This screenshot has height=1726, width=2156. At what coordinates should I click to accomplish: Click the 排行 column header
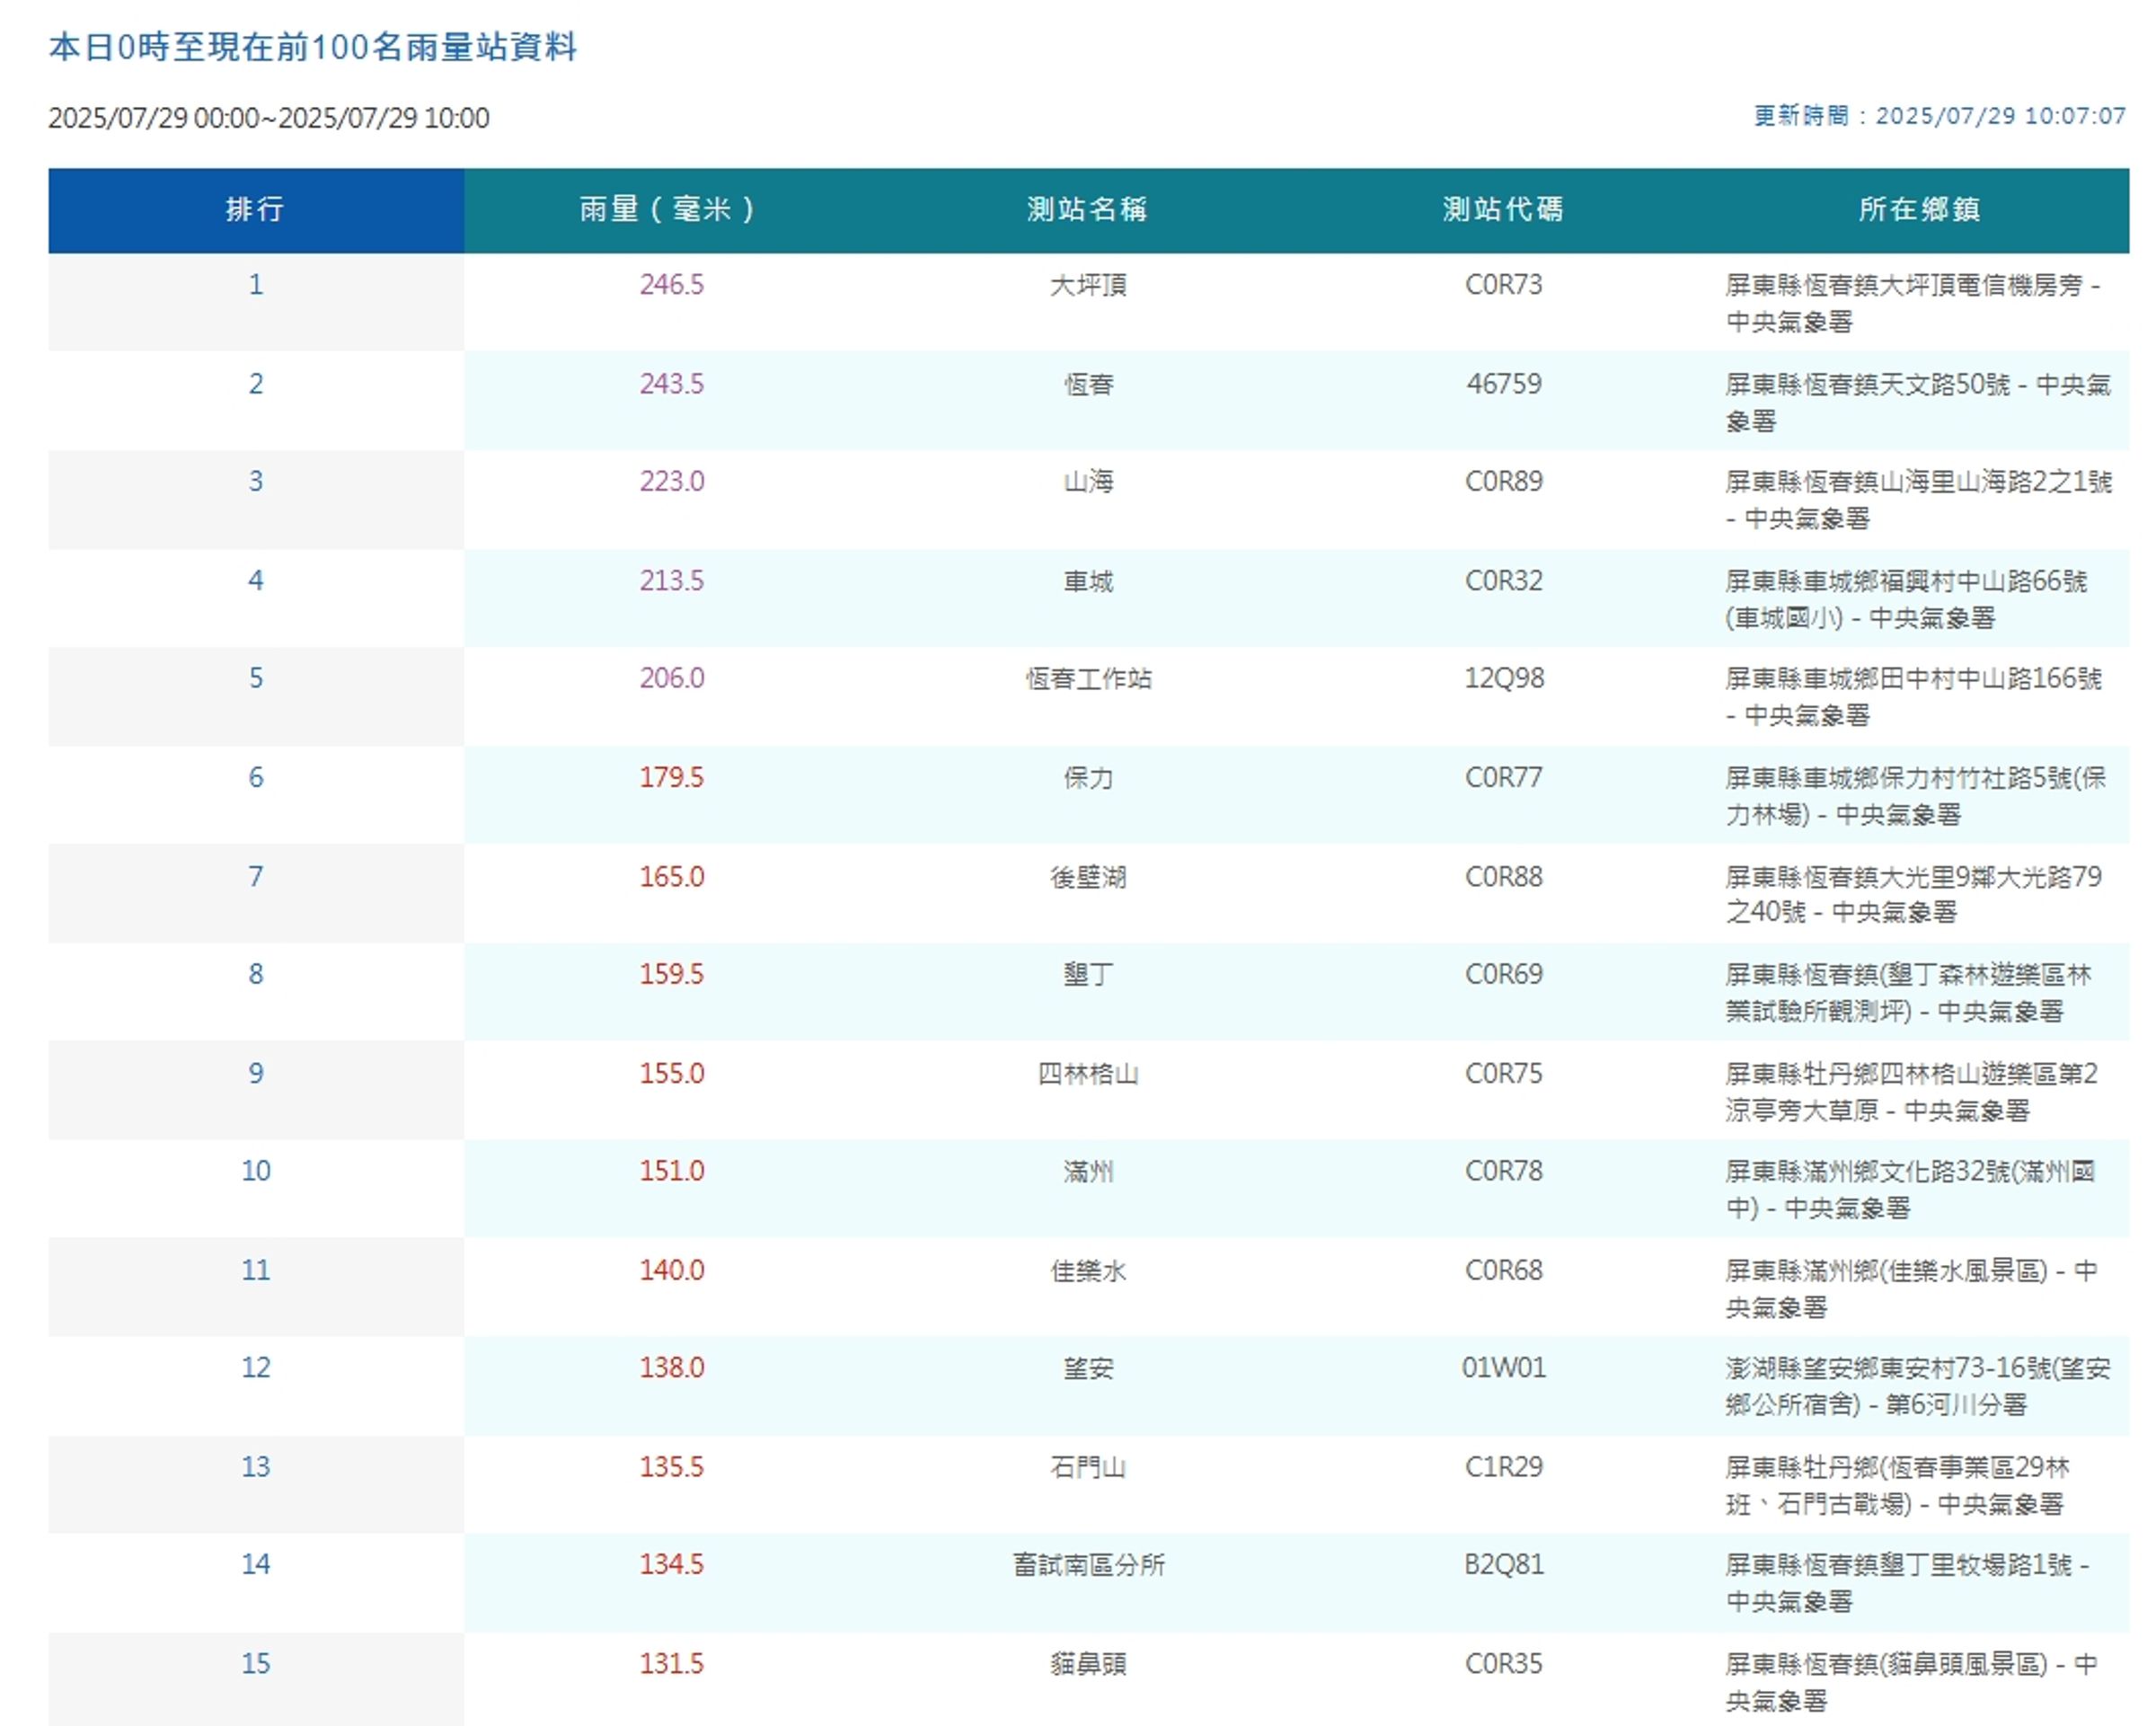pyautogui.click(x=255, y=209)
